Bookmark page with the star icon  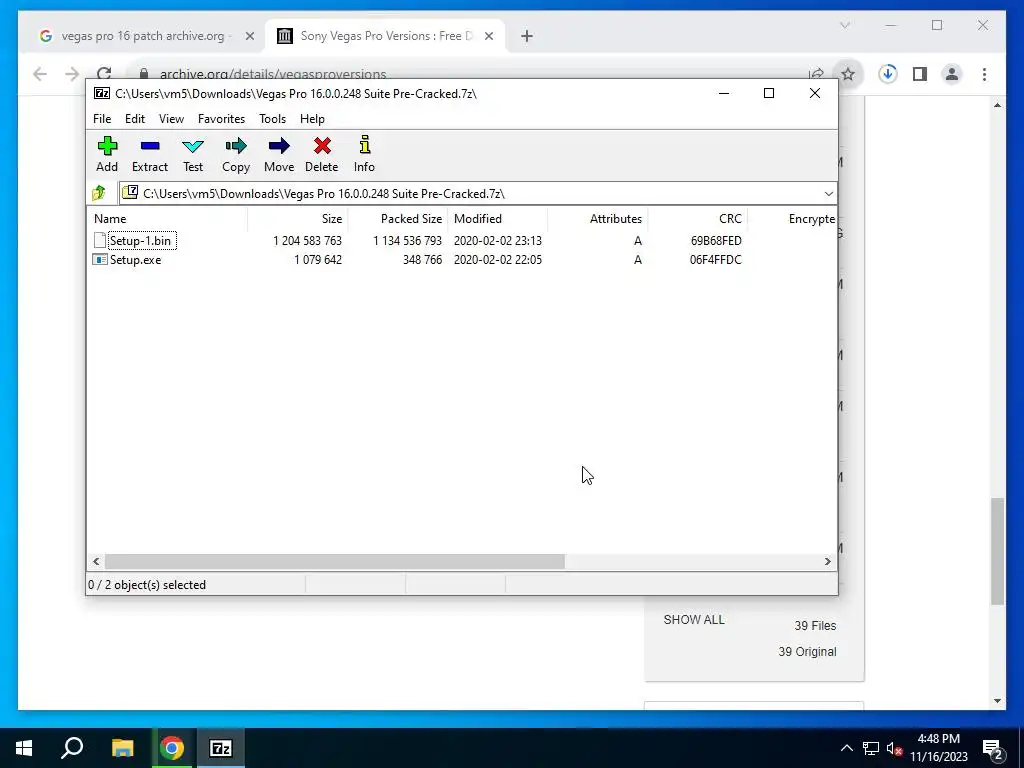tap(848, 74)
